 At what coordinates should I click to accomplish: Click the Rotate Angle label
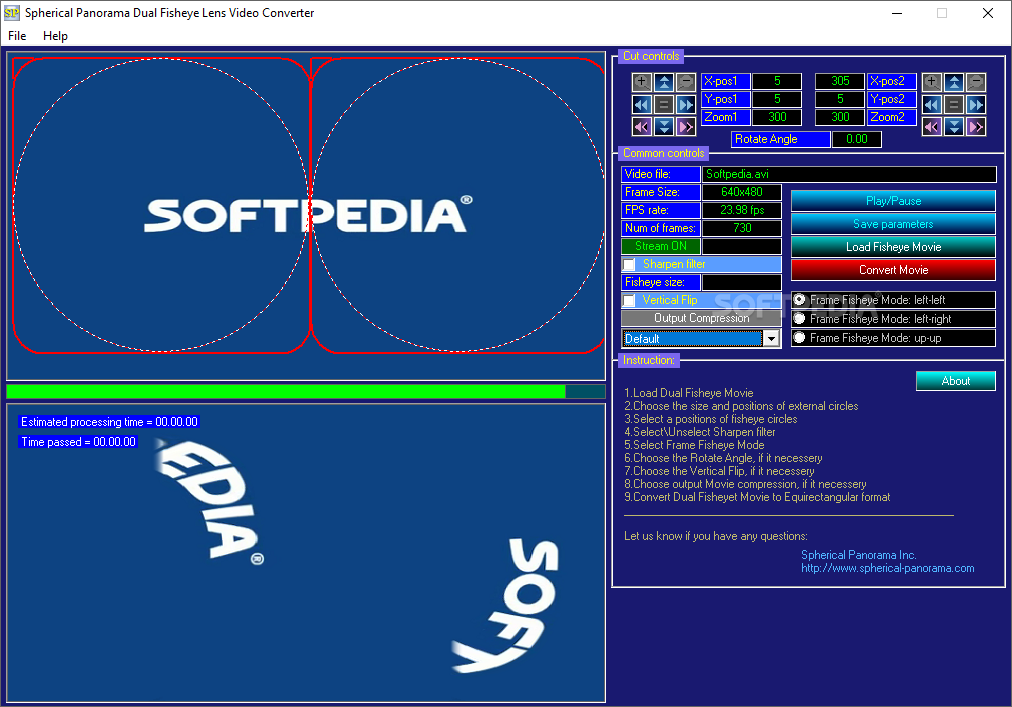[x=780, y=139]
